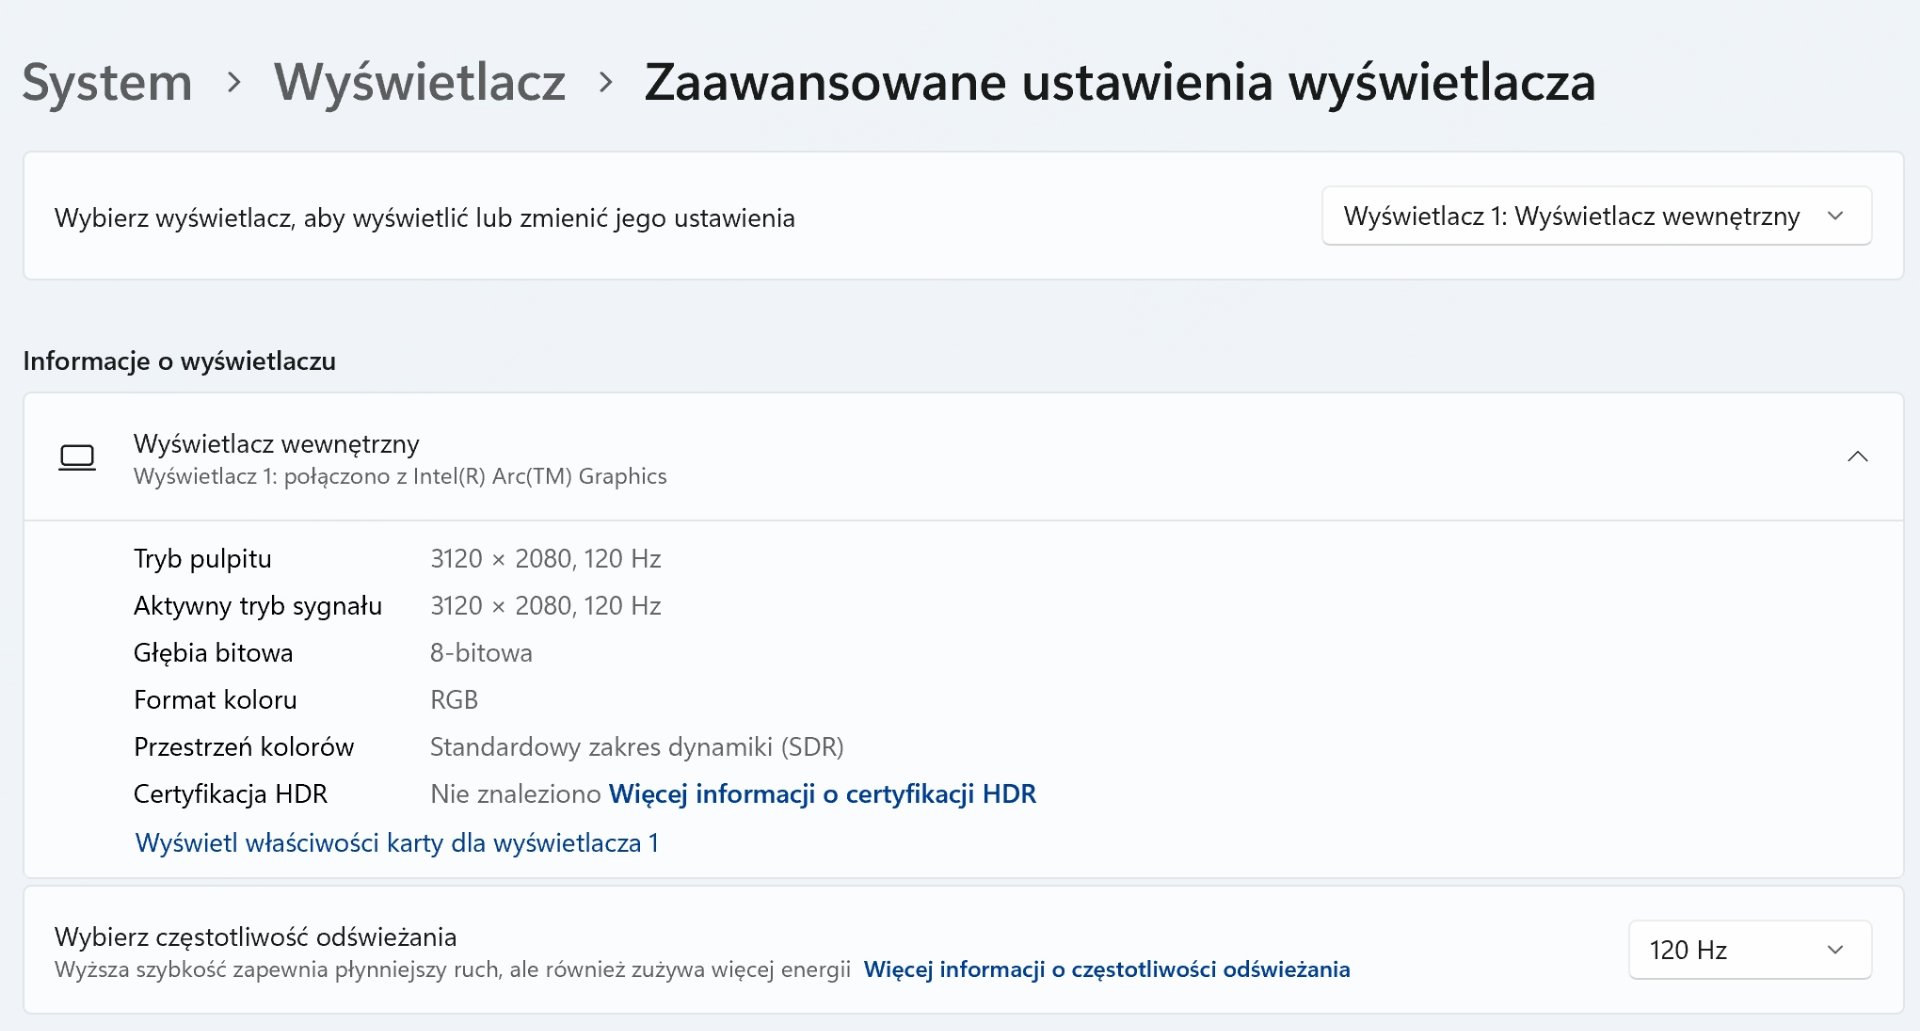Click the Tryb pulpitu resolution value

point(546,559)
